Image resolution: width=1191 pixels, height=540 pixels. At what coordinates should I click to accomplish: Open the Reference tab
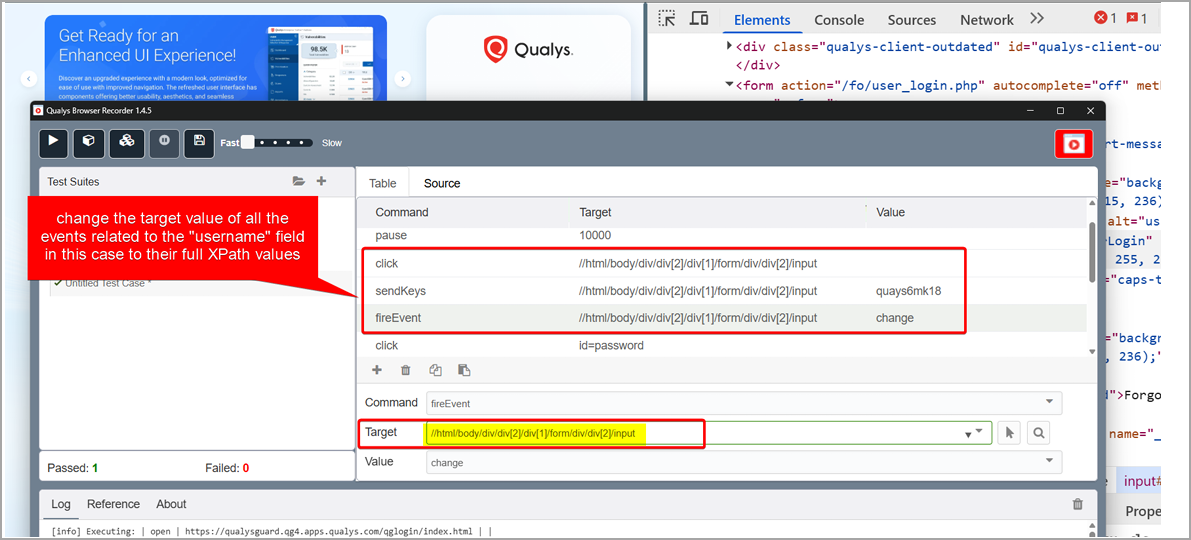point(113,504)
